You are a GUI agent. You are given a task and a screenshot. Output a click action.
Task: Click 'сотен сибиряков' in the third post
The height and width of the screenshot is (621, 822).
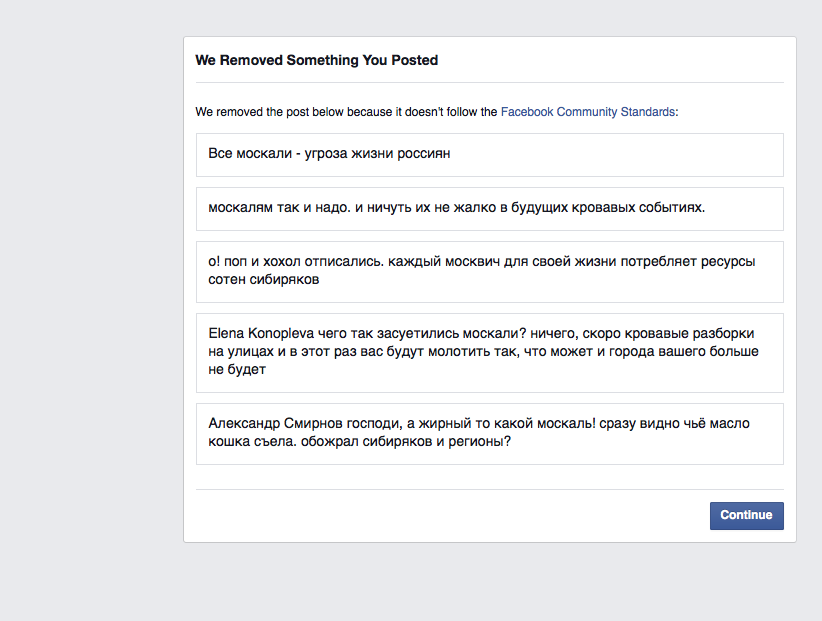264,279
